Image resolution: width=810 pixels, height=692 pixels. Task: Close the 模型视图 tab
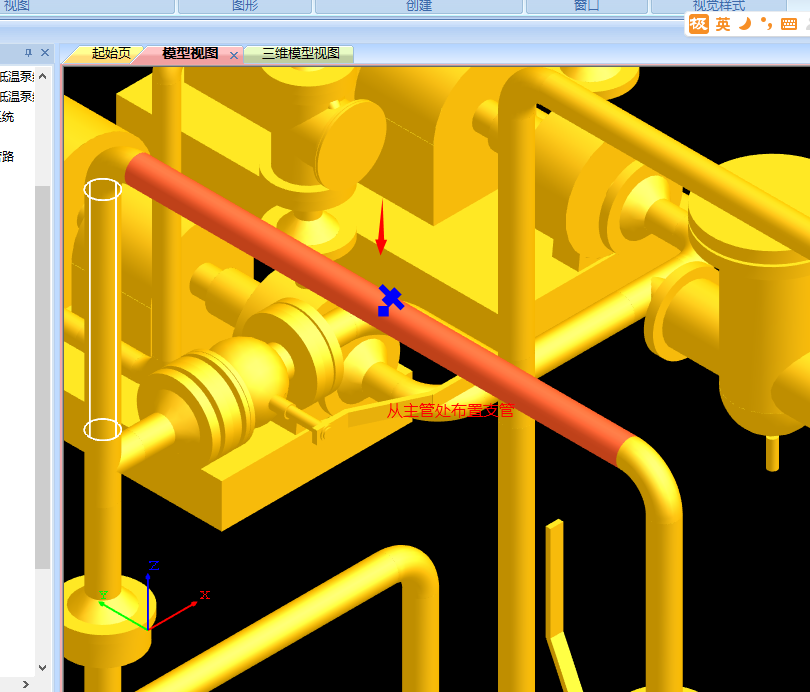234,55
